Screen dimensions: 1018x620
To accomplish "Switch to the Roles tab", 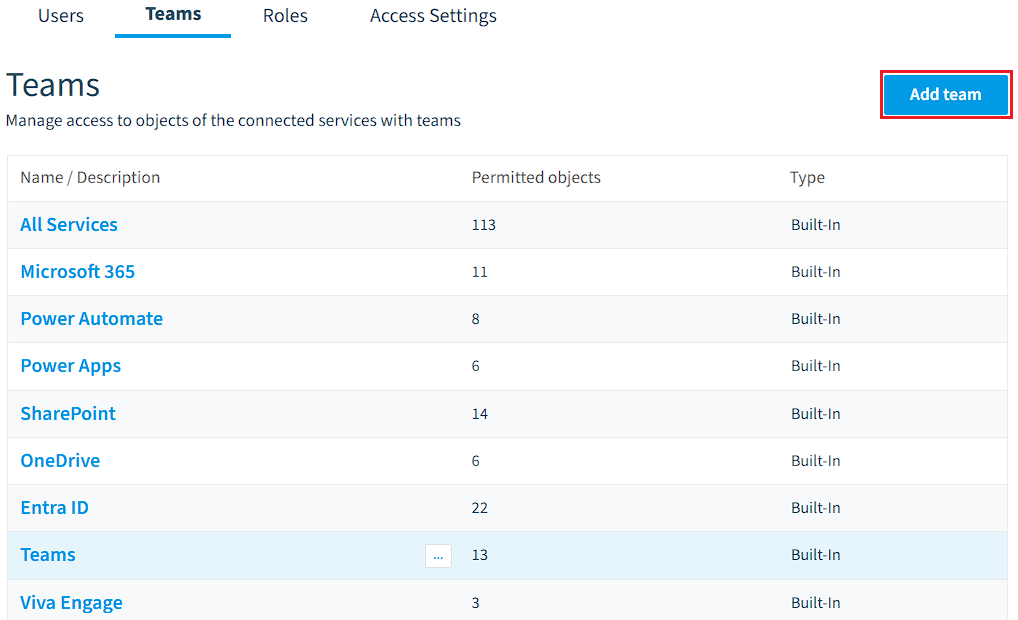I will (x=285, y=16).
